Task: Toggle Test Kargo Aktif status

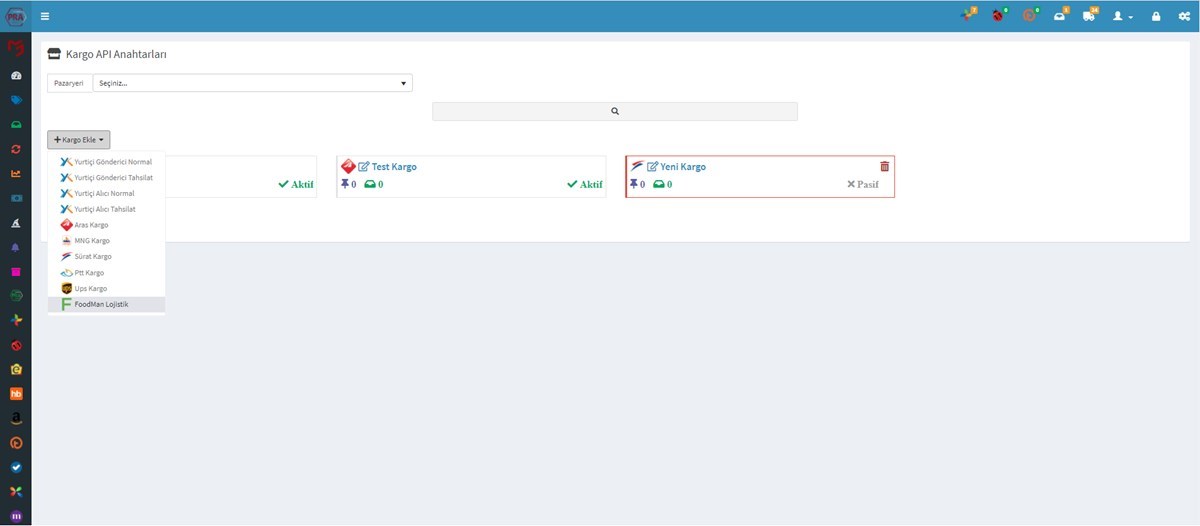Action: point(585,184)
